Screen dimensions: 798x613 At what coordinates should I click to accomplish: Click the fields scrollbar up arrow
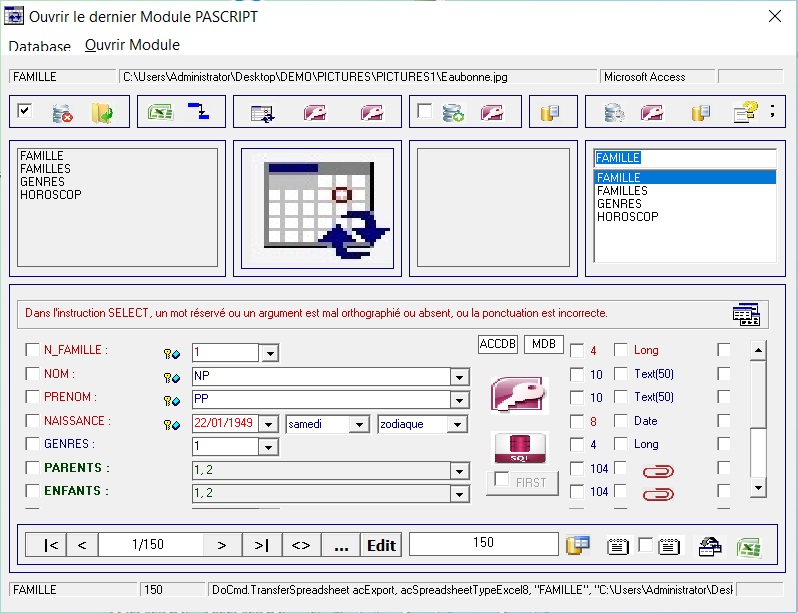758,350
